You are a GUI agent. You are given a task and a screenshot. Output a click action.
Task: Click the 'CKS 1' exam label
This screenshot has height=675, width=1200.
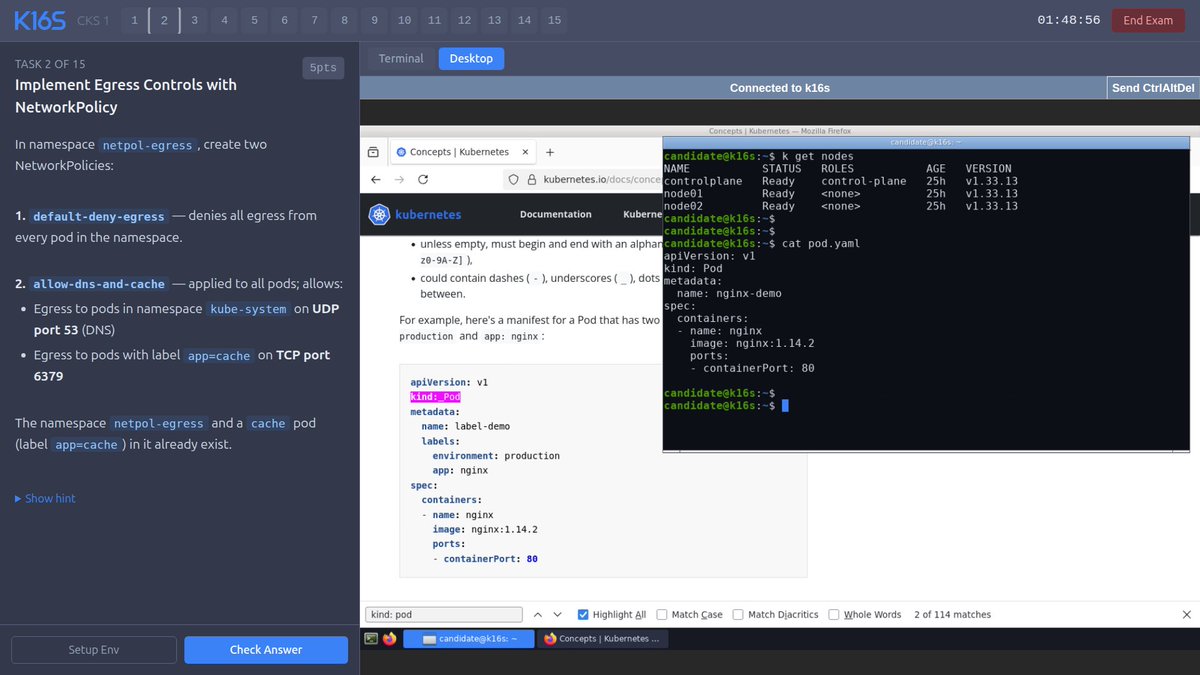click(x=92, y=20)
